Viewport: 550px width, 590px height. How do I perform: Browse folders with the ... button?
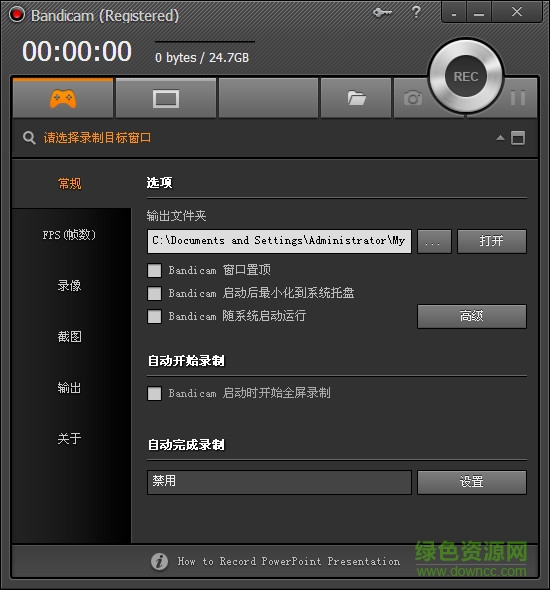pos(434,241)
